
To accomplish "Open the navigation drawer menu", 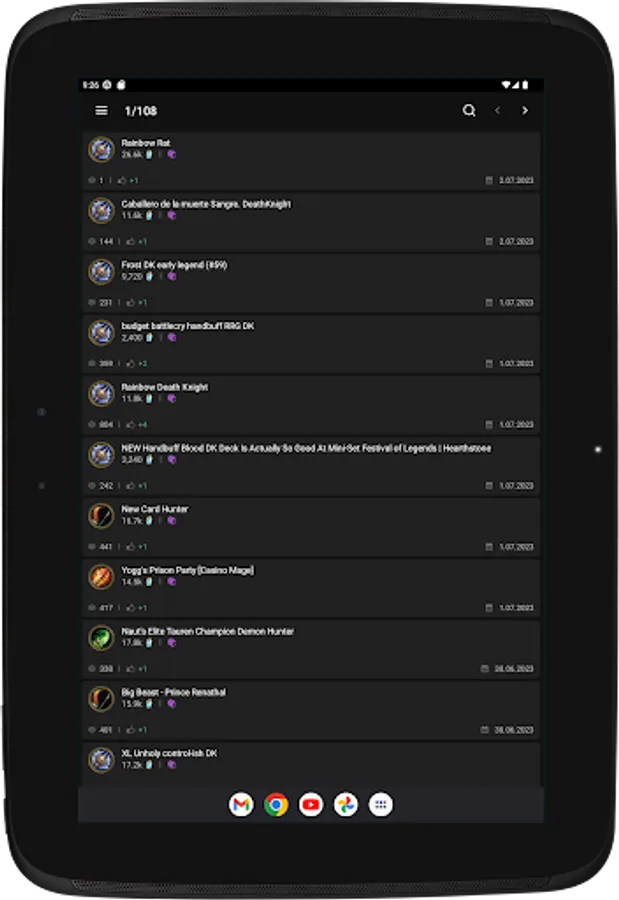I will [x=100, y=111].
